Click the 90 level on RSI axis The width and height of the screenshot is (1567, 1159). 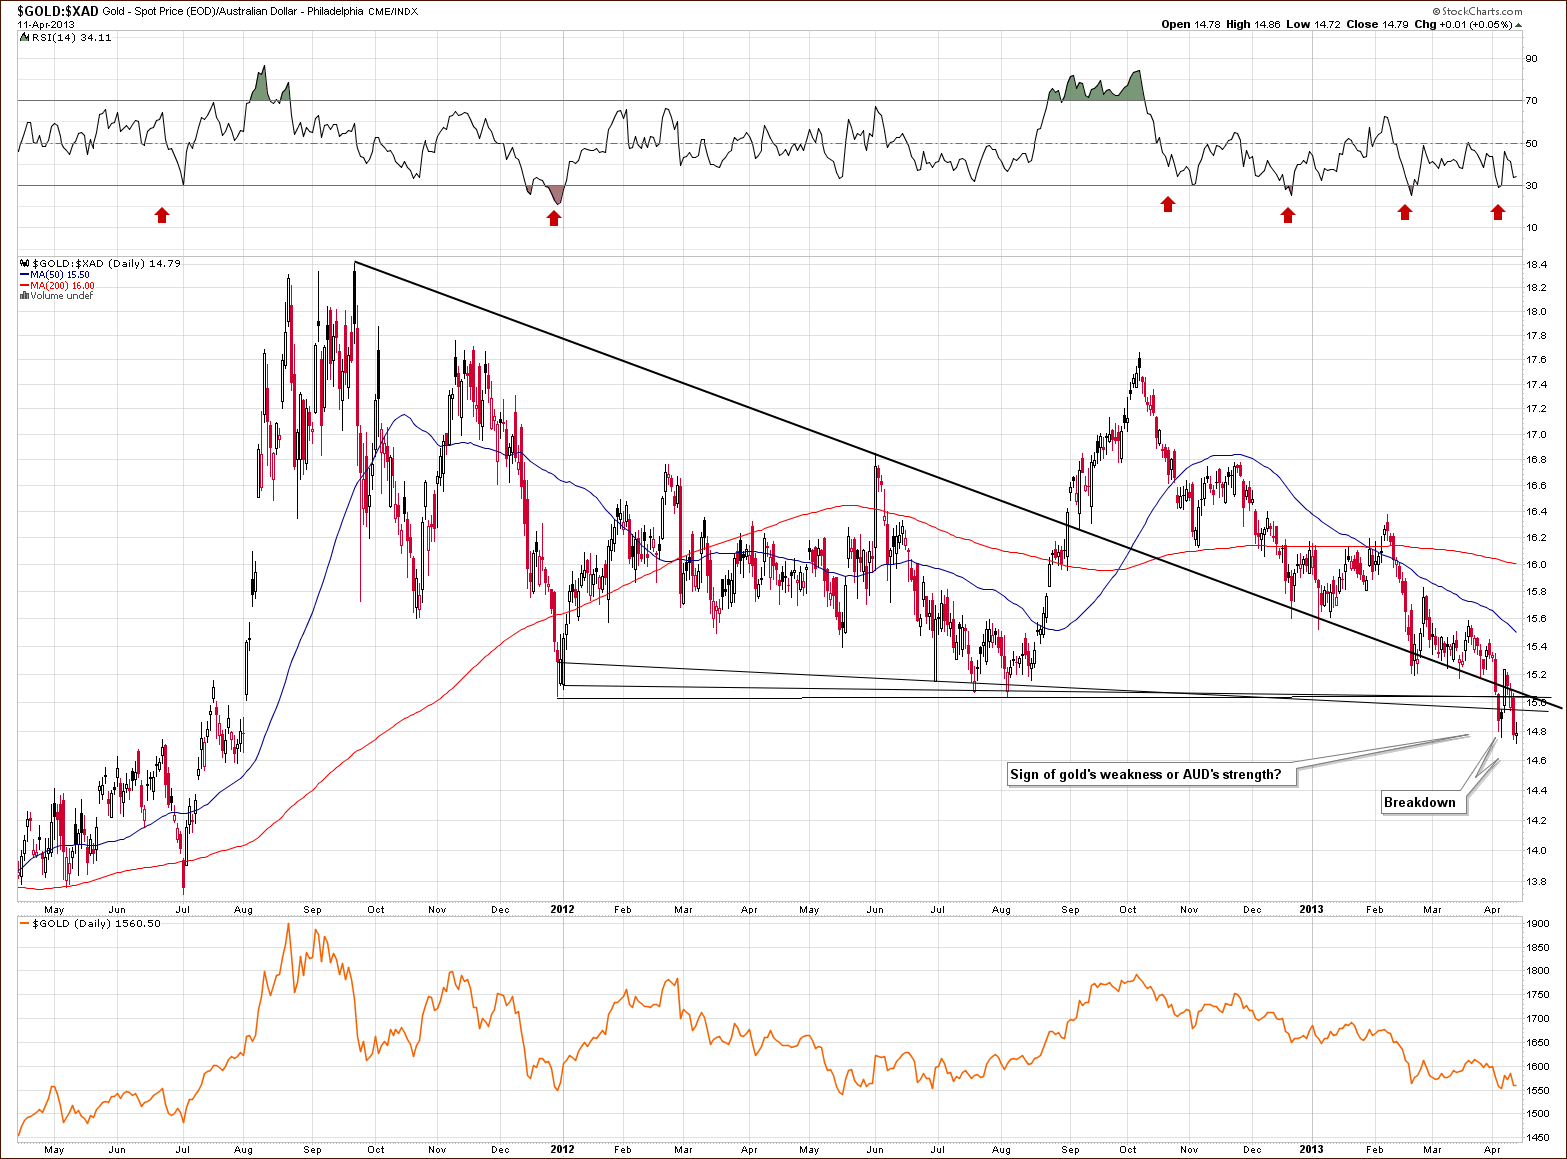tap(1531, 59)
